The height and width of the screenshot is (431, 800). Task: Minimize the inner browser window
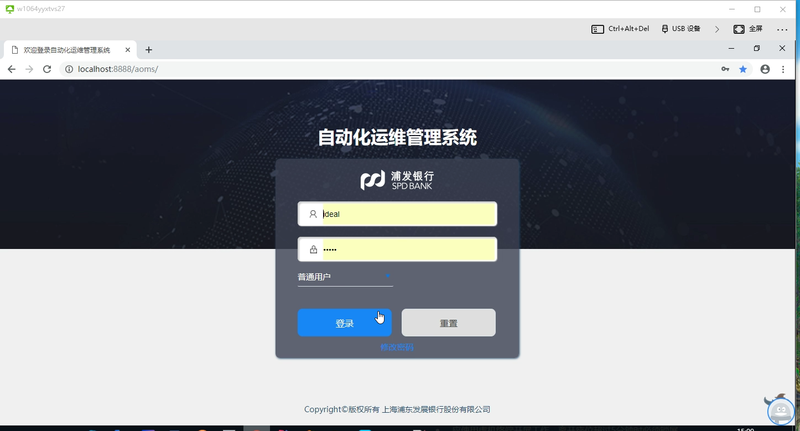(731, 48)
